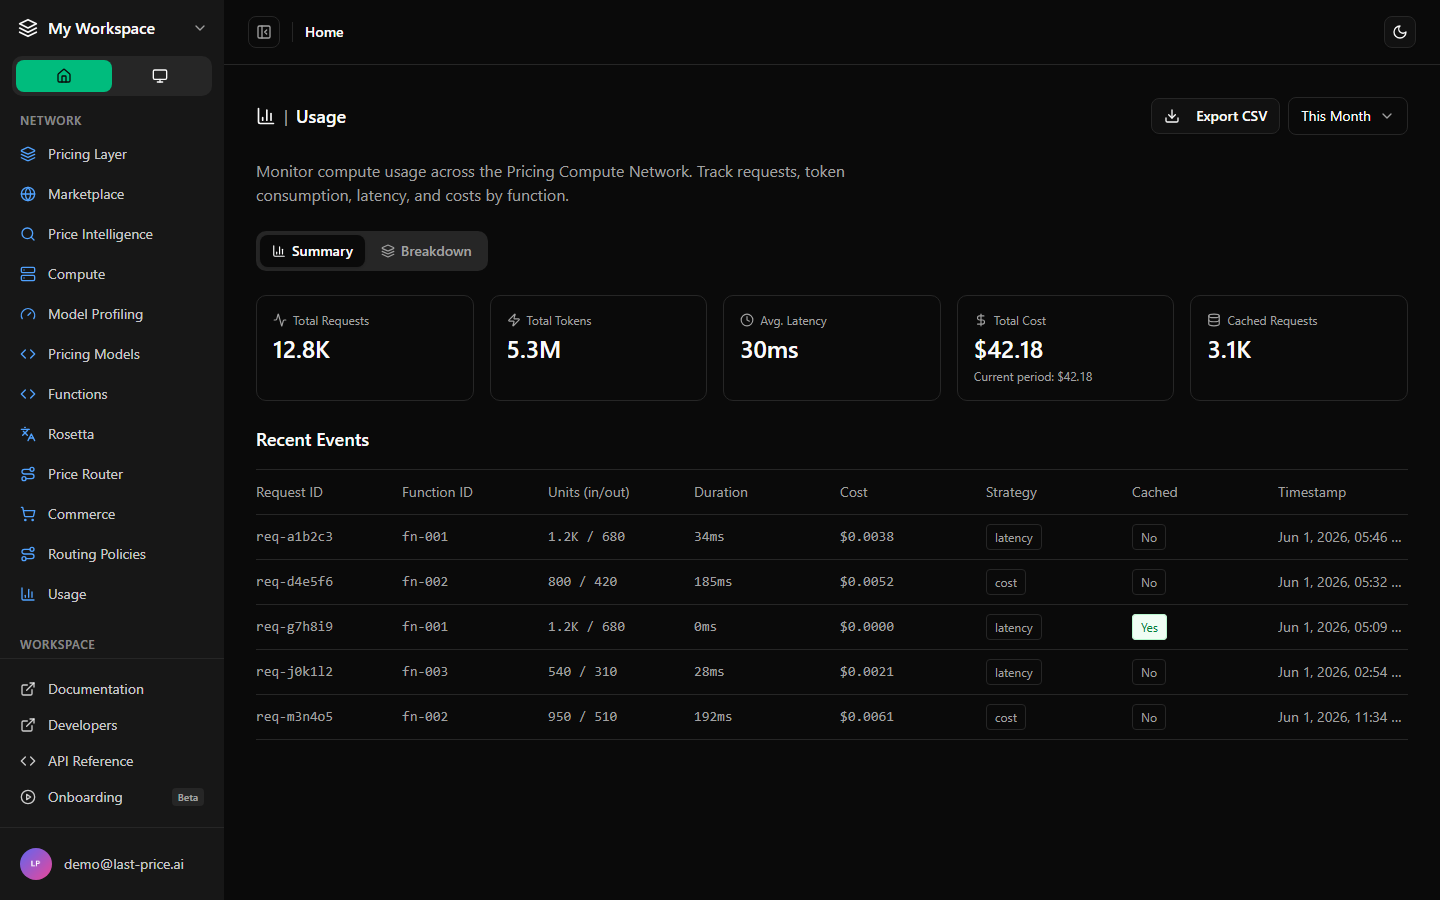Click the $0.0061 cost cell

tap(867, 717)
